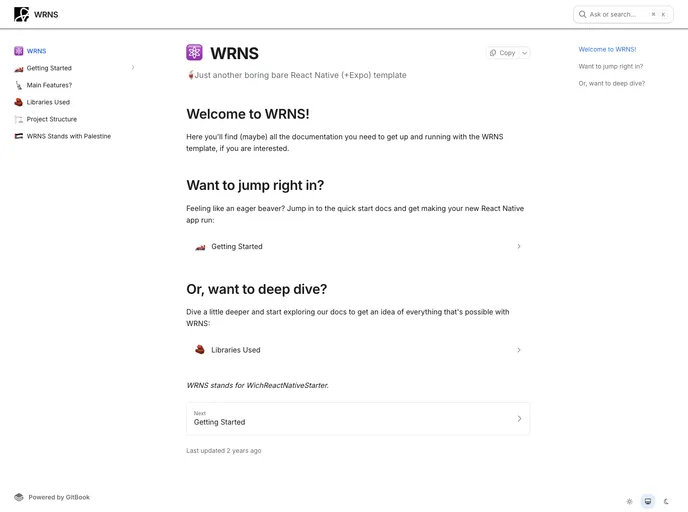
Task: Click the Palestine flag icon in the sidebar
Action: (x=19, y=136)
